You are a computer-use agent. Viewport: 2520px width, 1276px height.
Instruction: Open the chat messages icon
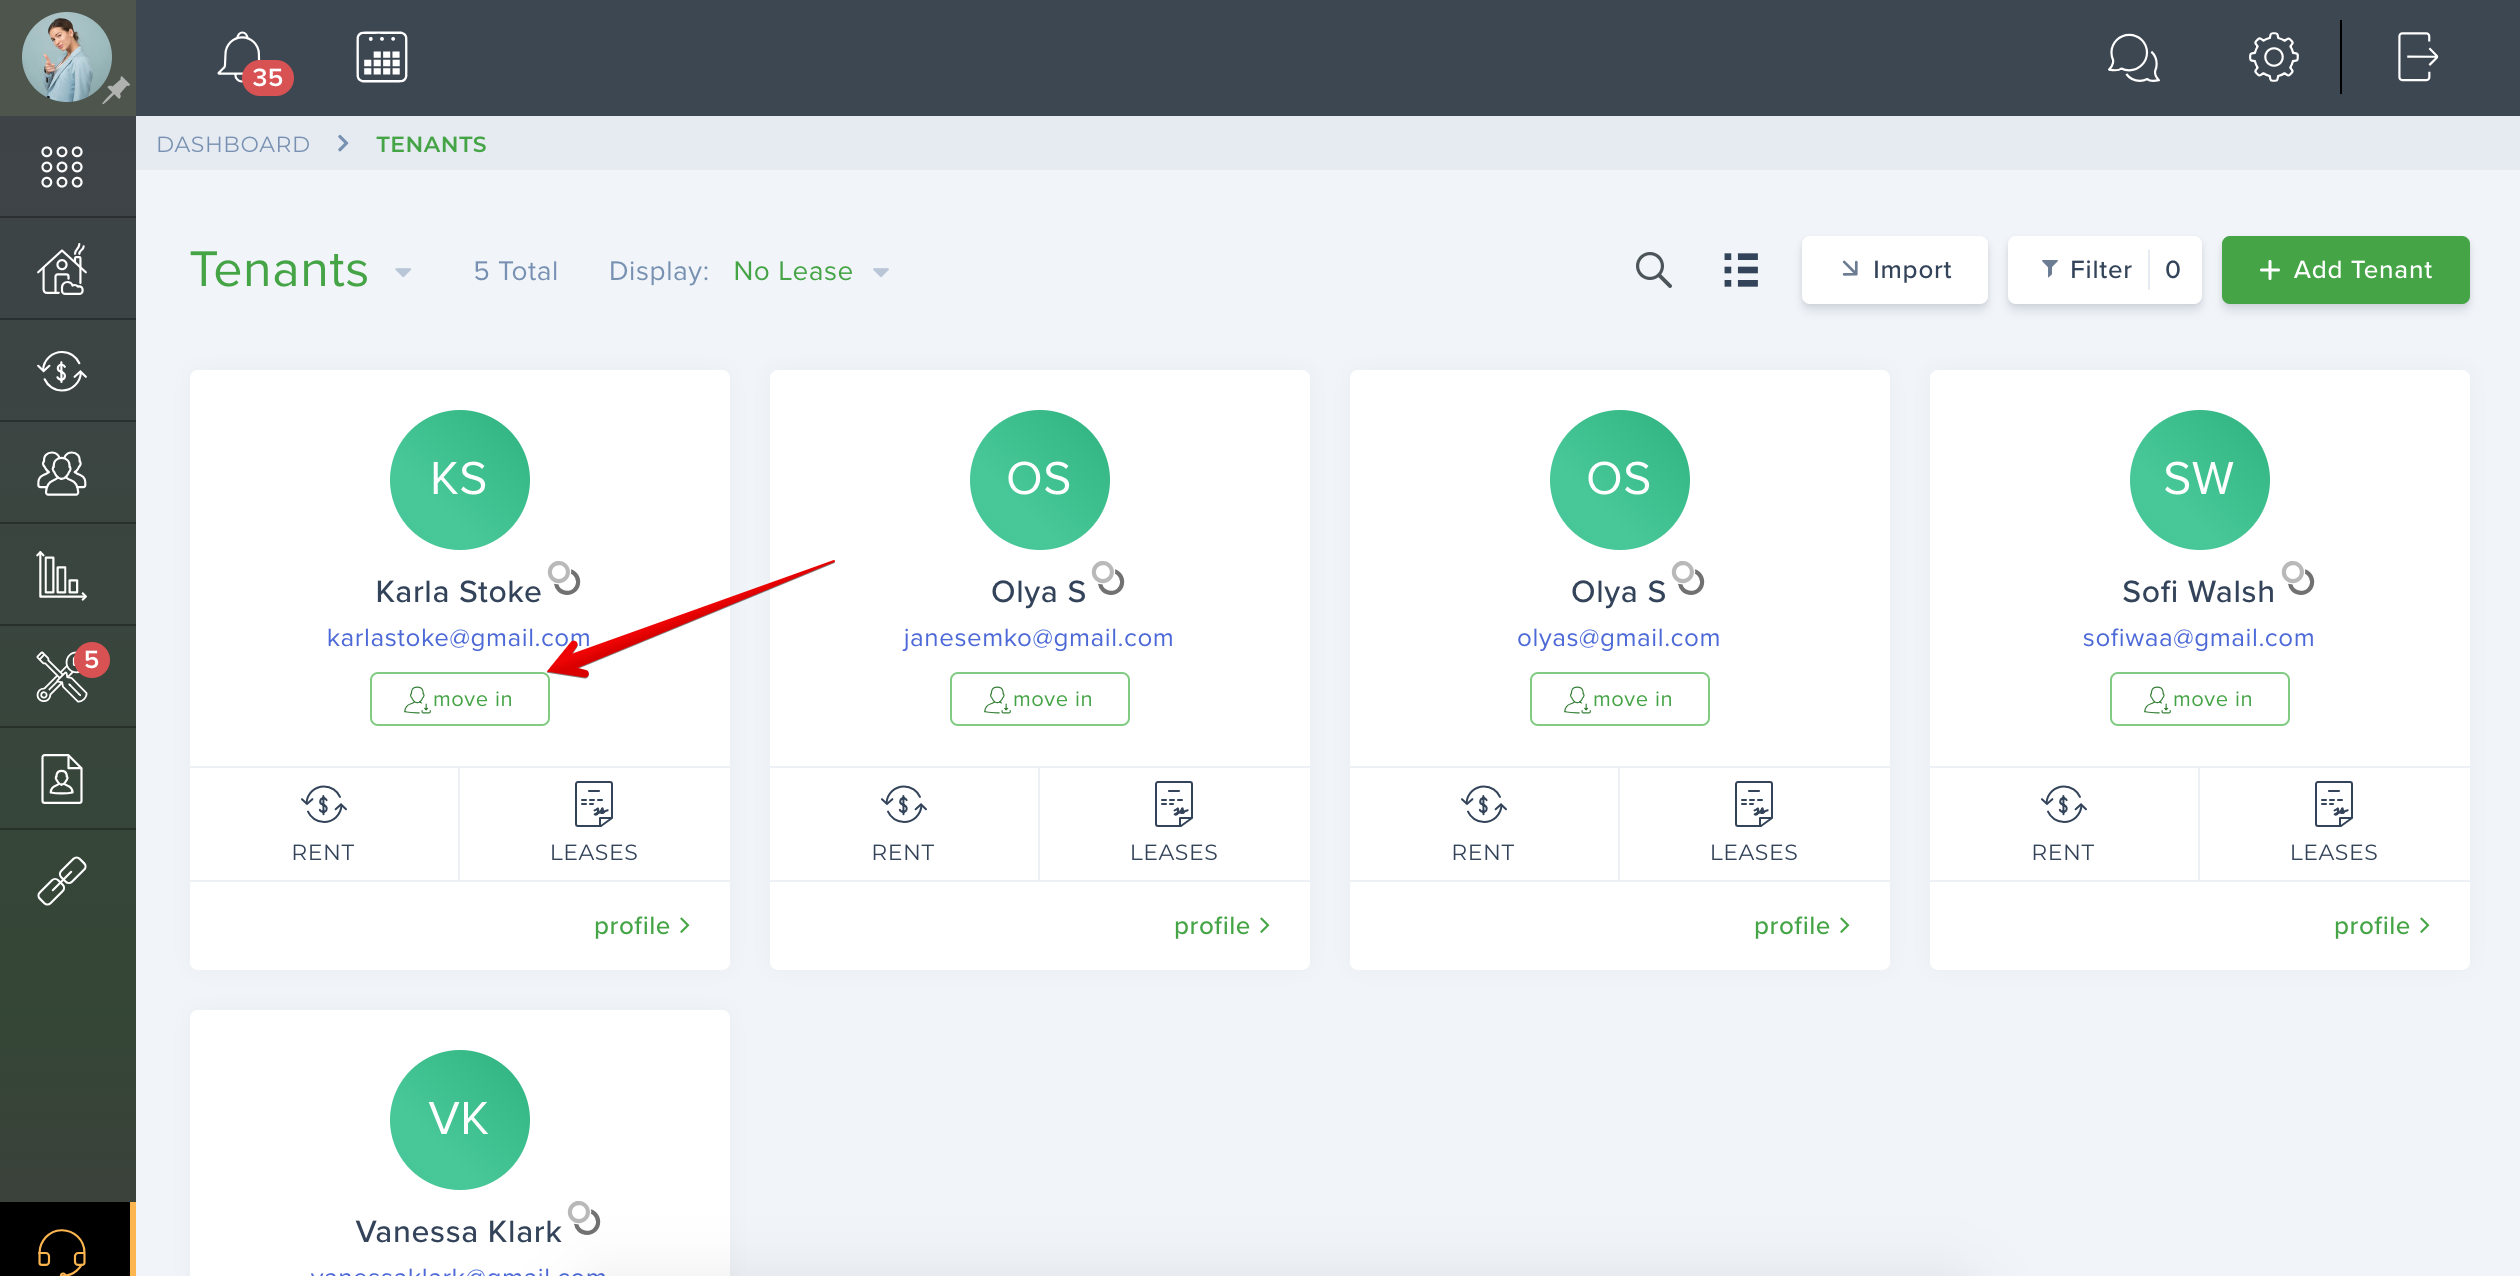2133,58
